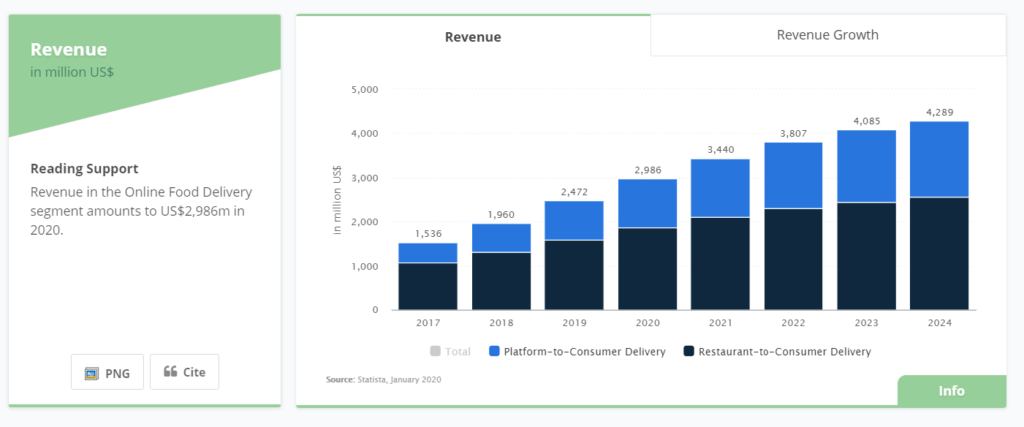Image resolution: width=1024 pixels, height=427 pixels.
Task: Click the PNG image icon
Action: click(92, 372)
